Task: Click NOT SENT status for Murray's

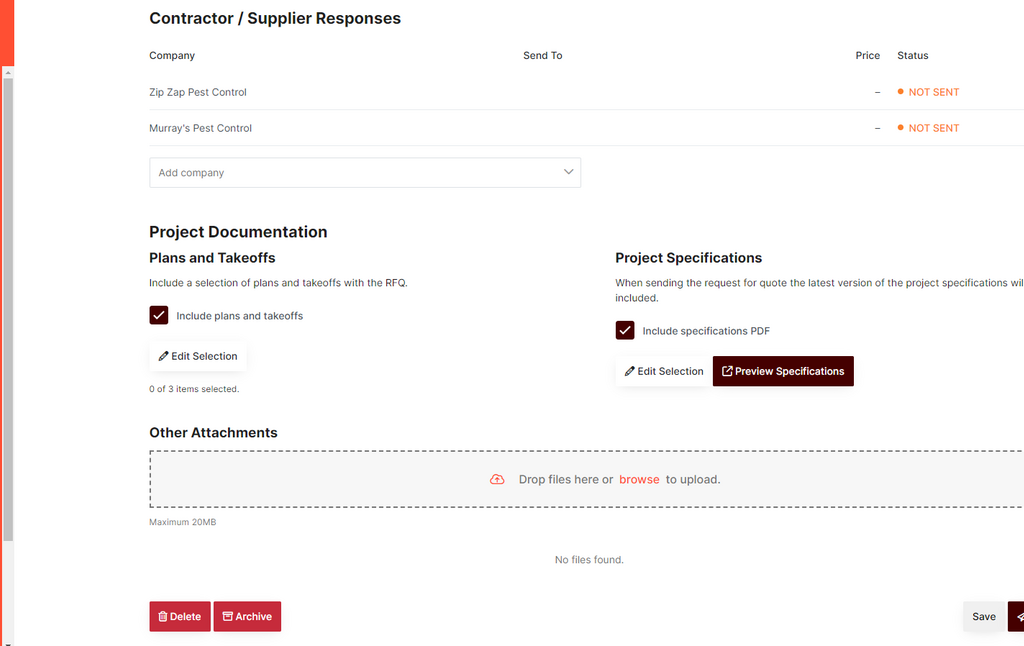Action: coord(933,128)
